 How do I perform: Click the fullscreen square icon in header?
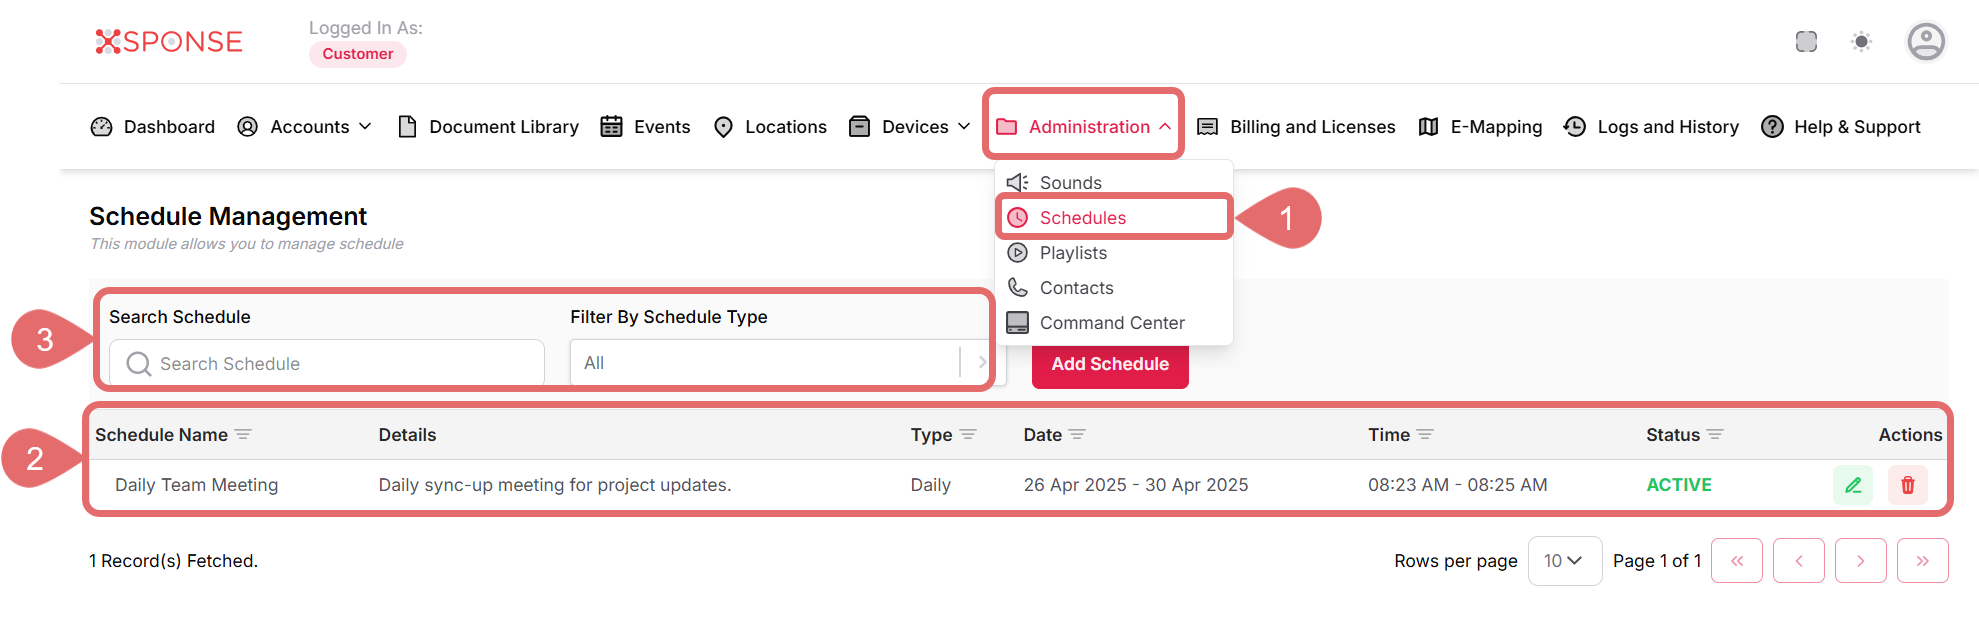pyautogui.click(x=1805, y=42)
